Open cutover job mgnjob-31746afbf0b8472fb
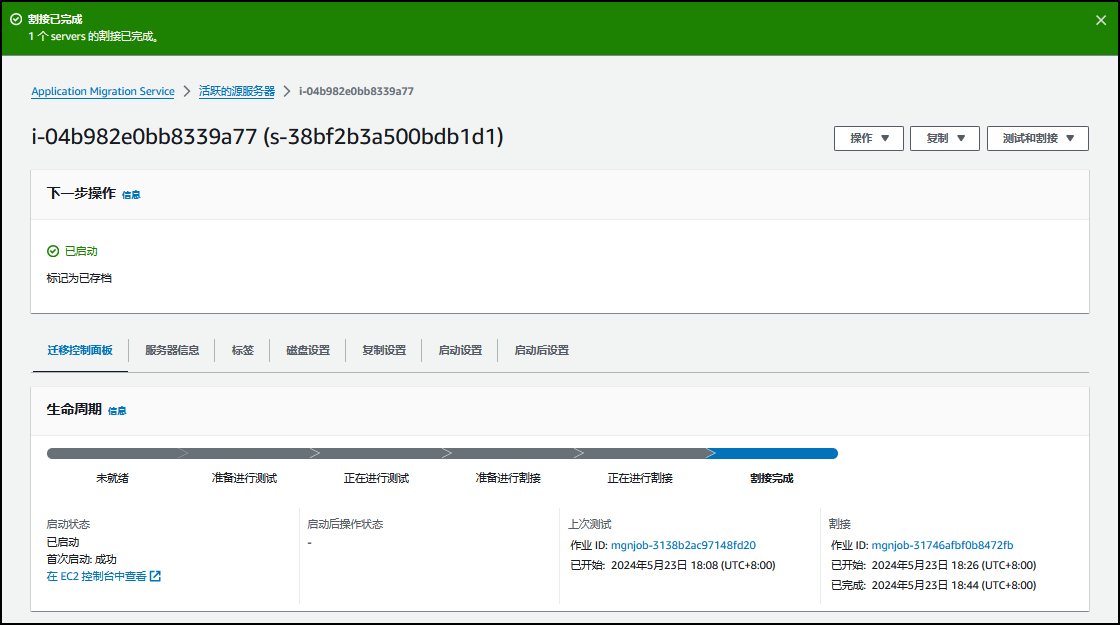Viewport: 1120px width, 625px height. click(942, 546)
